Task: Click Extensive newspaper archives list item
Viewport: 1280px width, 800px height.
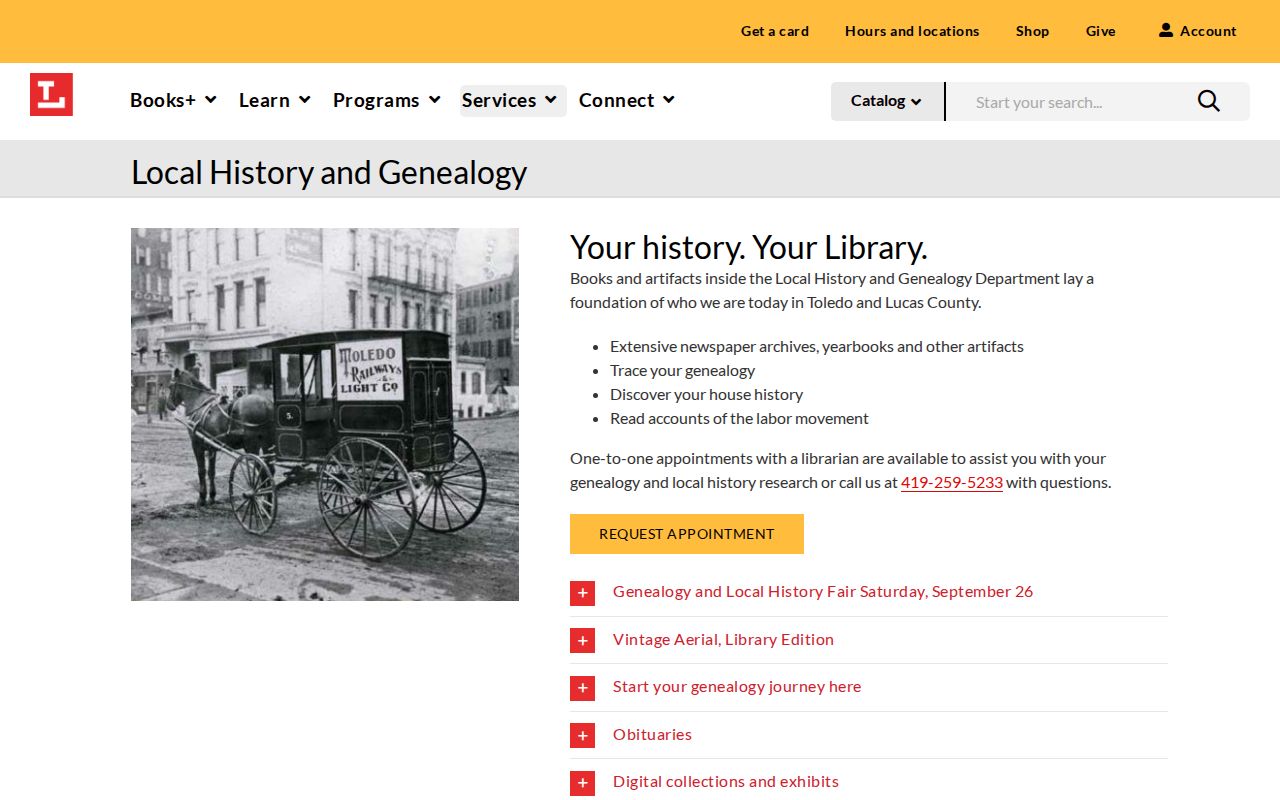Action: pos(817,346)
